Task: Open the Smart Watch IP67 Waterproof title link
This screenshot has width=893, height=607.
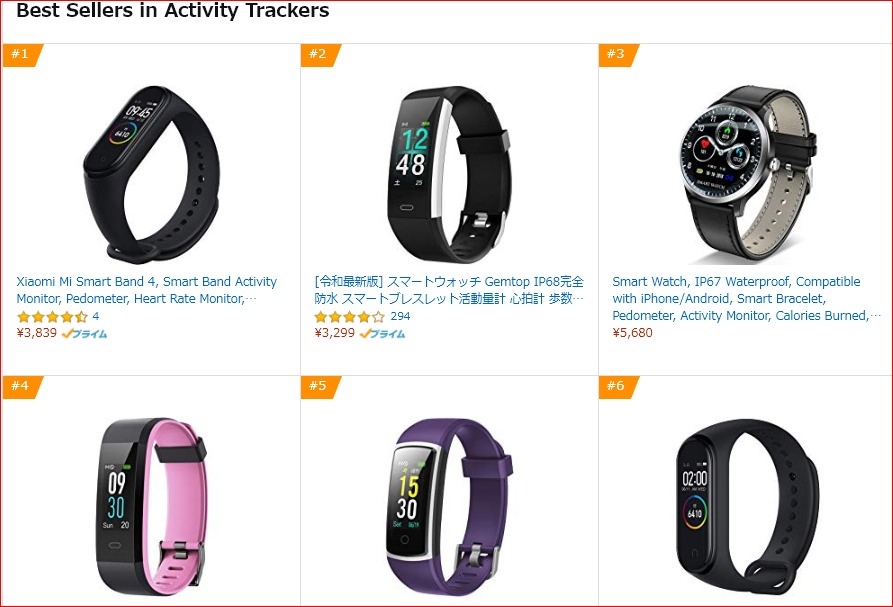Action: point(746,298)
